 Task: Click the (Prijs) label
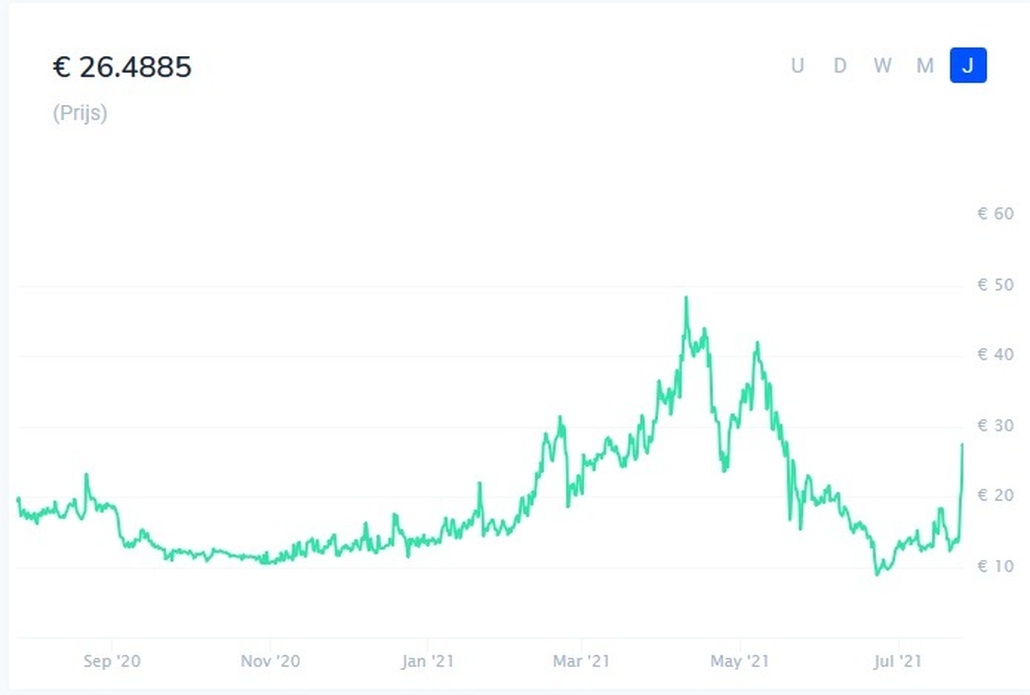tap(80, 113)
